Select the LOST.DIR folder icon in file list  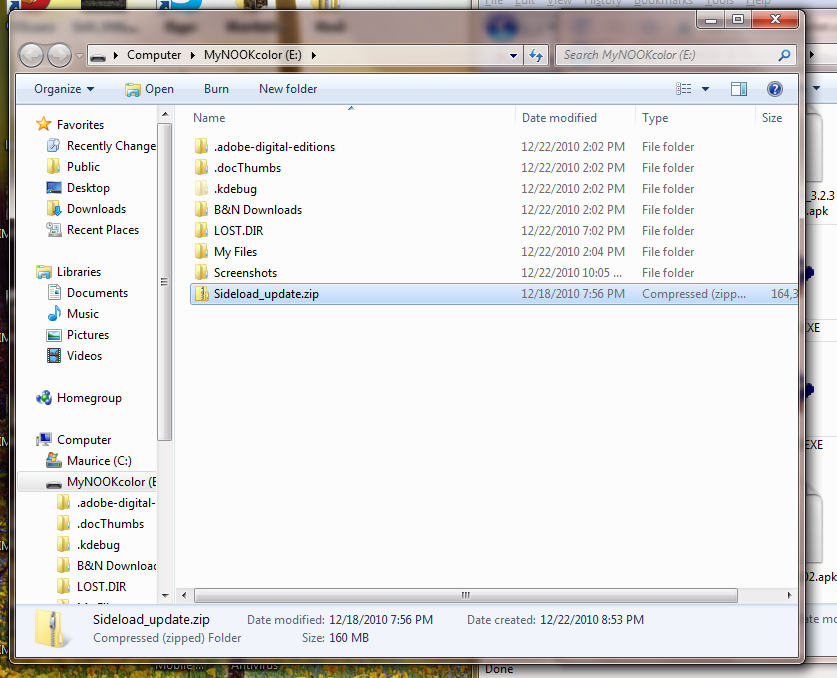[201, 231]
